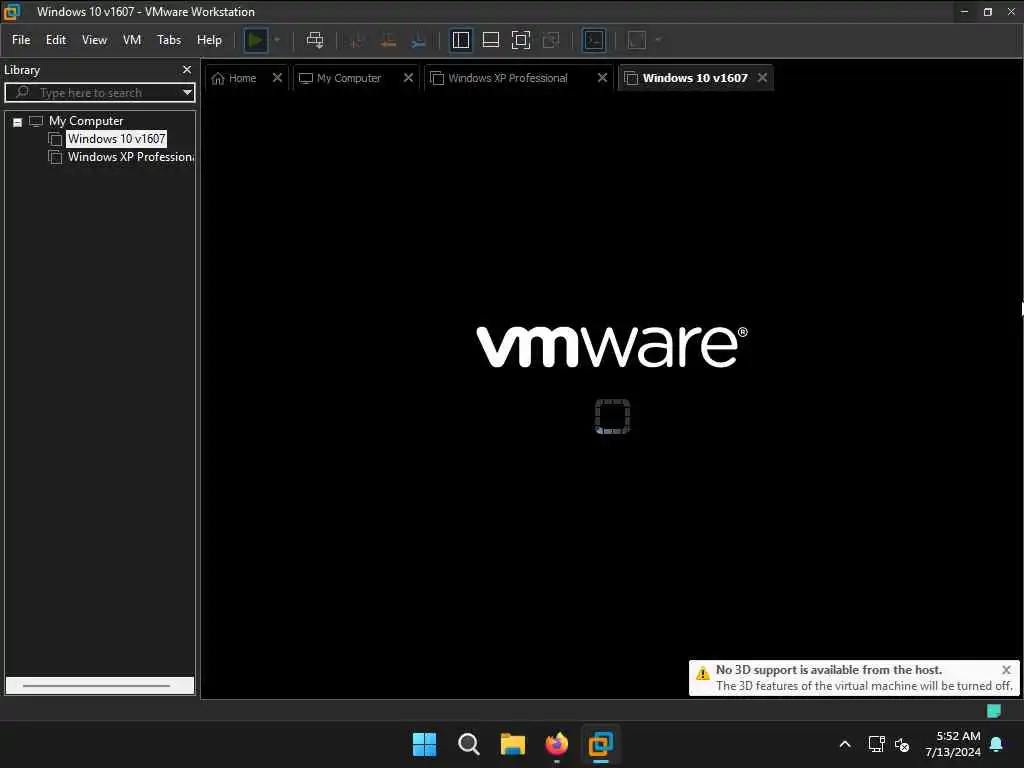The image size is (1024, 768).
Task: Select Windows 10 v1607 in Library
Action: pyautogui.click(x=116, y=138)
